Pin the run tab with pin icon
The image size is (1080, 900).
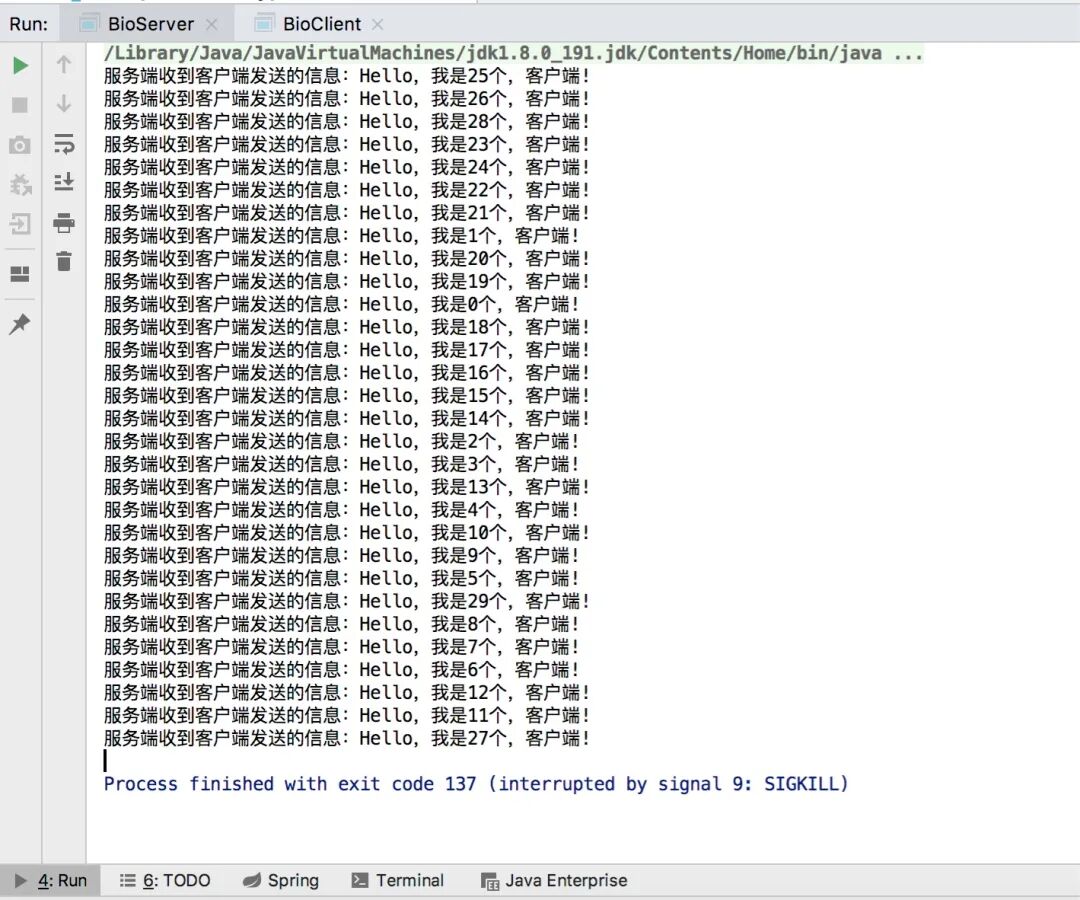pos(20,324)
